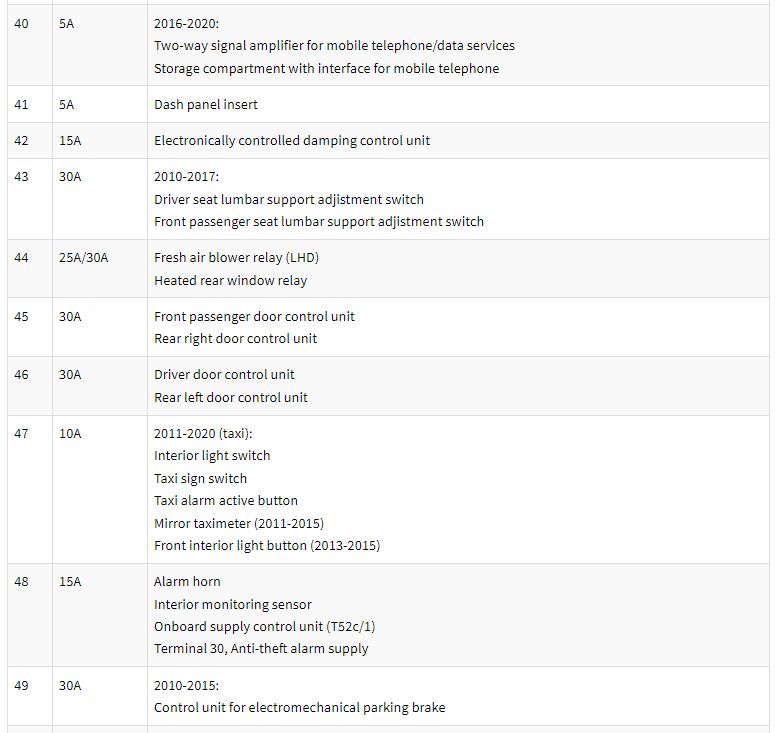
Task: Select 'Taxi sign switch' line
Action: pyautogui.click(x=200, y=479)
